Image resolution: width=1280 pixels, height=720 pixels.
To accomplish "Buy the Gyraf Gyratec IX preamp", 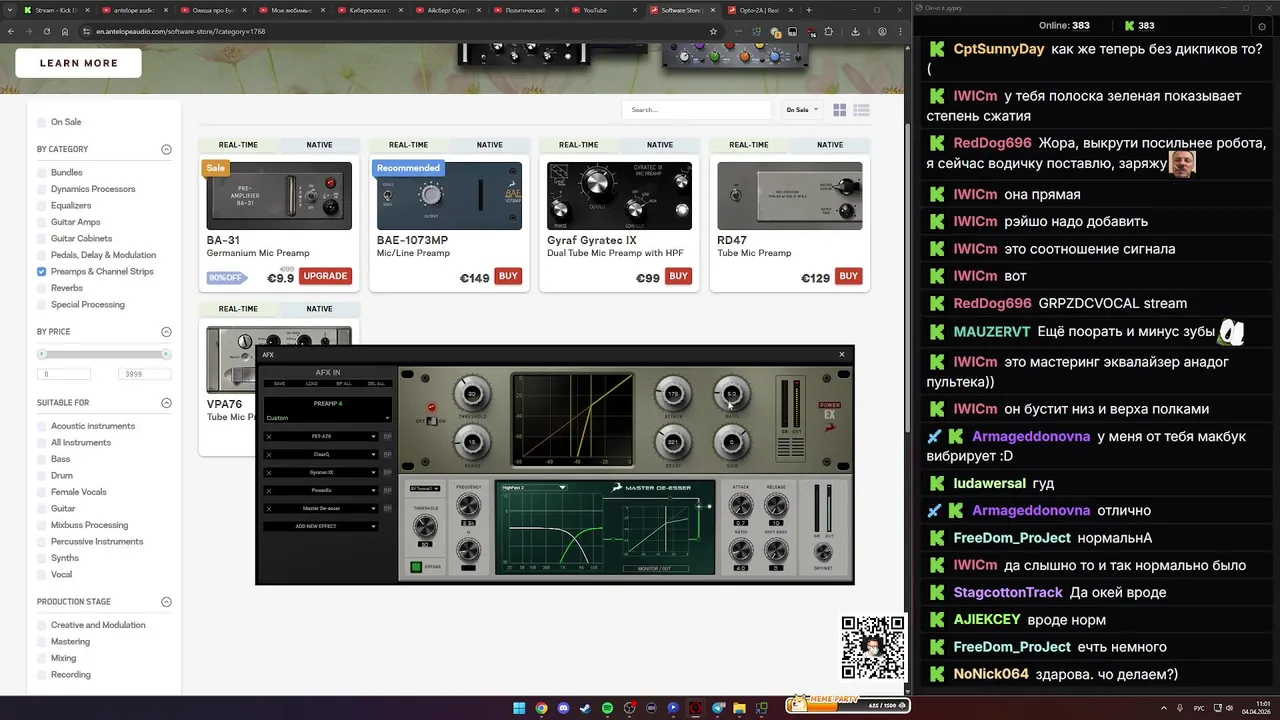I will (x=678, y=276).
